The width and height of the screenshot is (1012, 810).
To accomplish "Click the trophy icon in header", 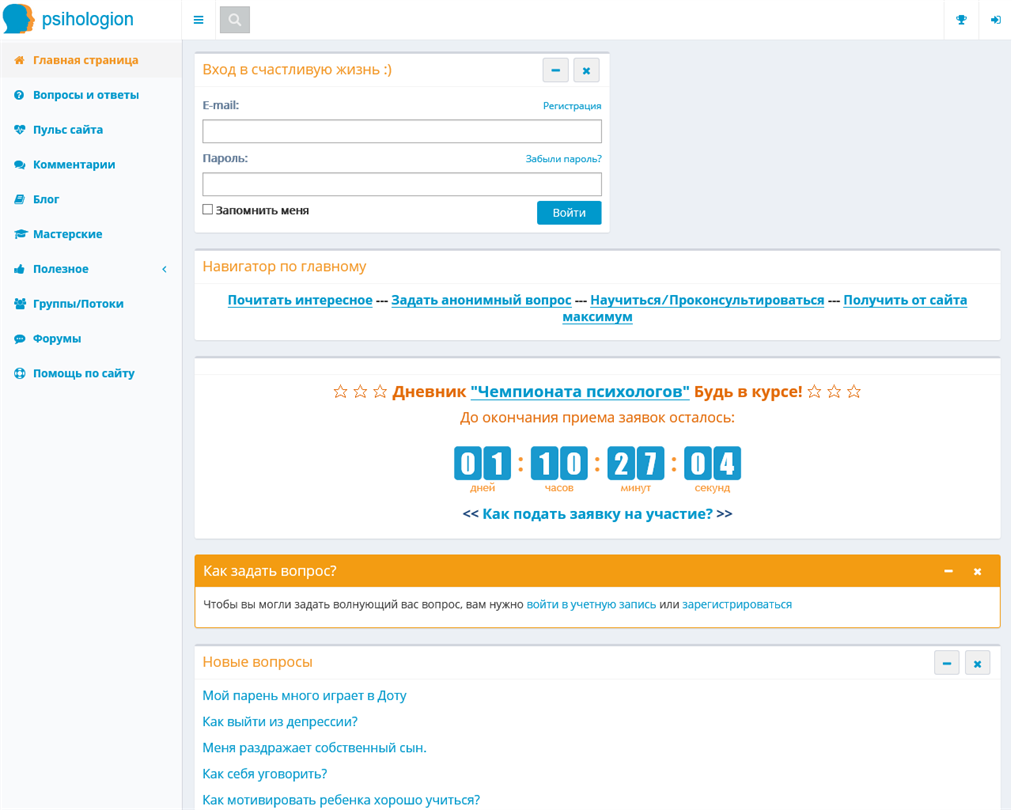I will point(961,20).
